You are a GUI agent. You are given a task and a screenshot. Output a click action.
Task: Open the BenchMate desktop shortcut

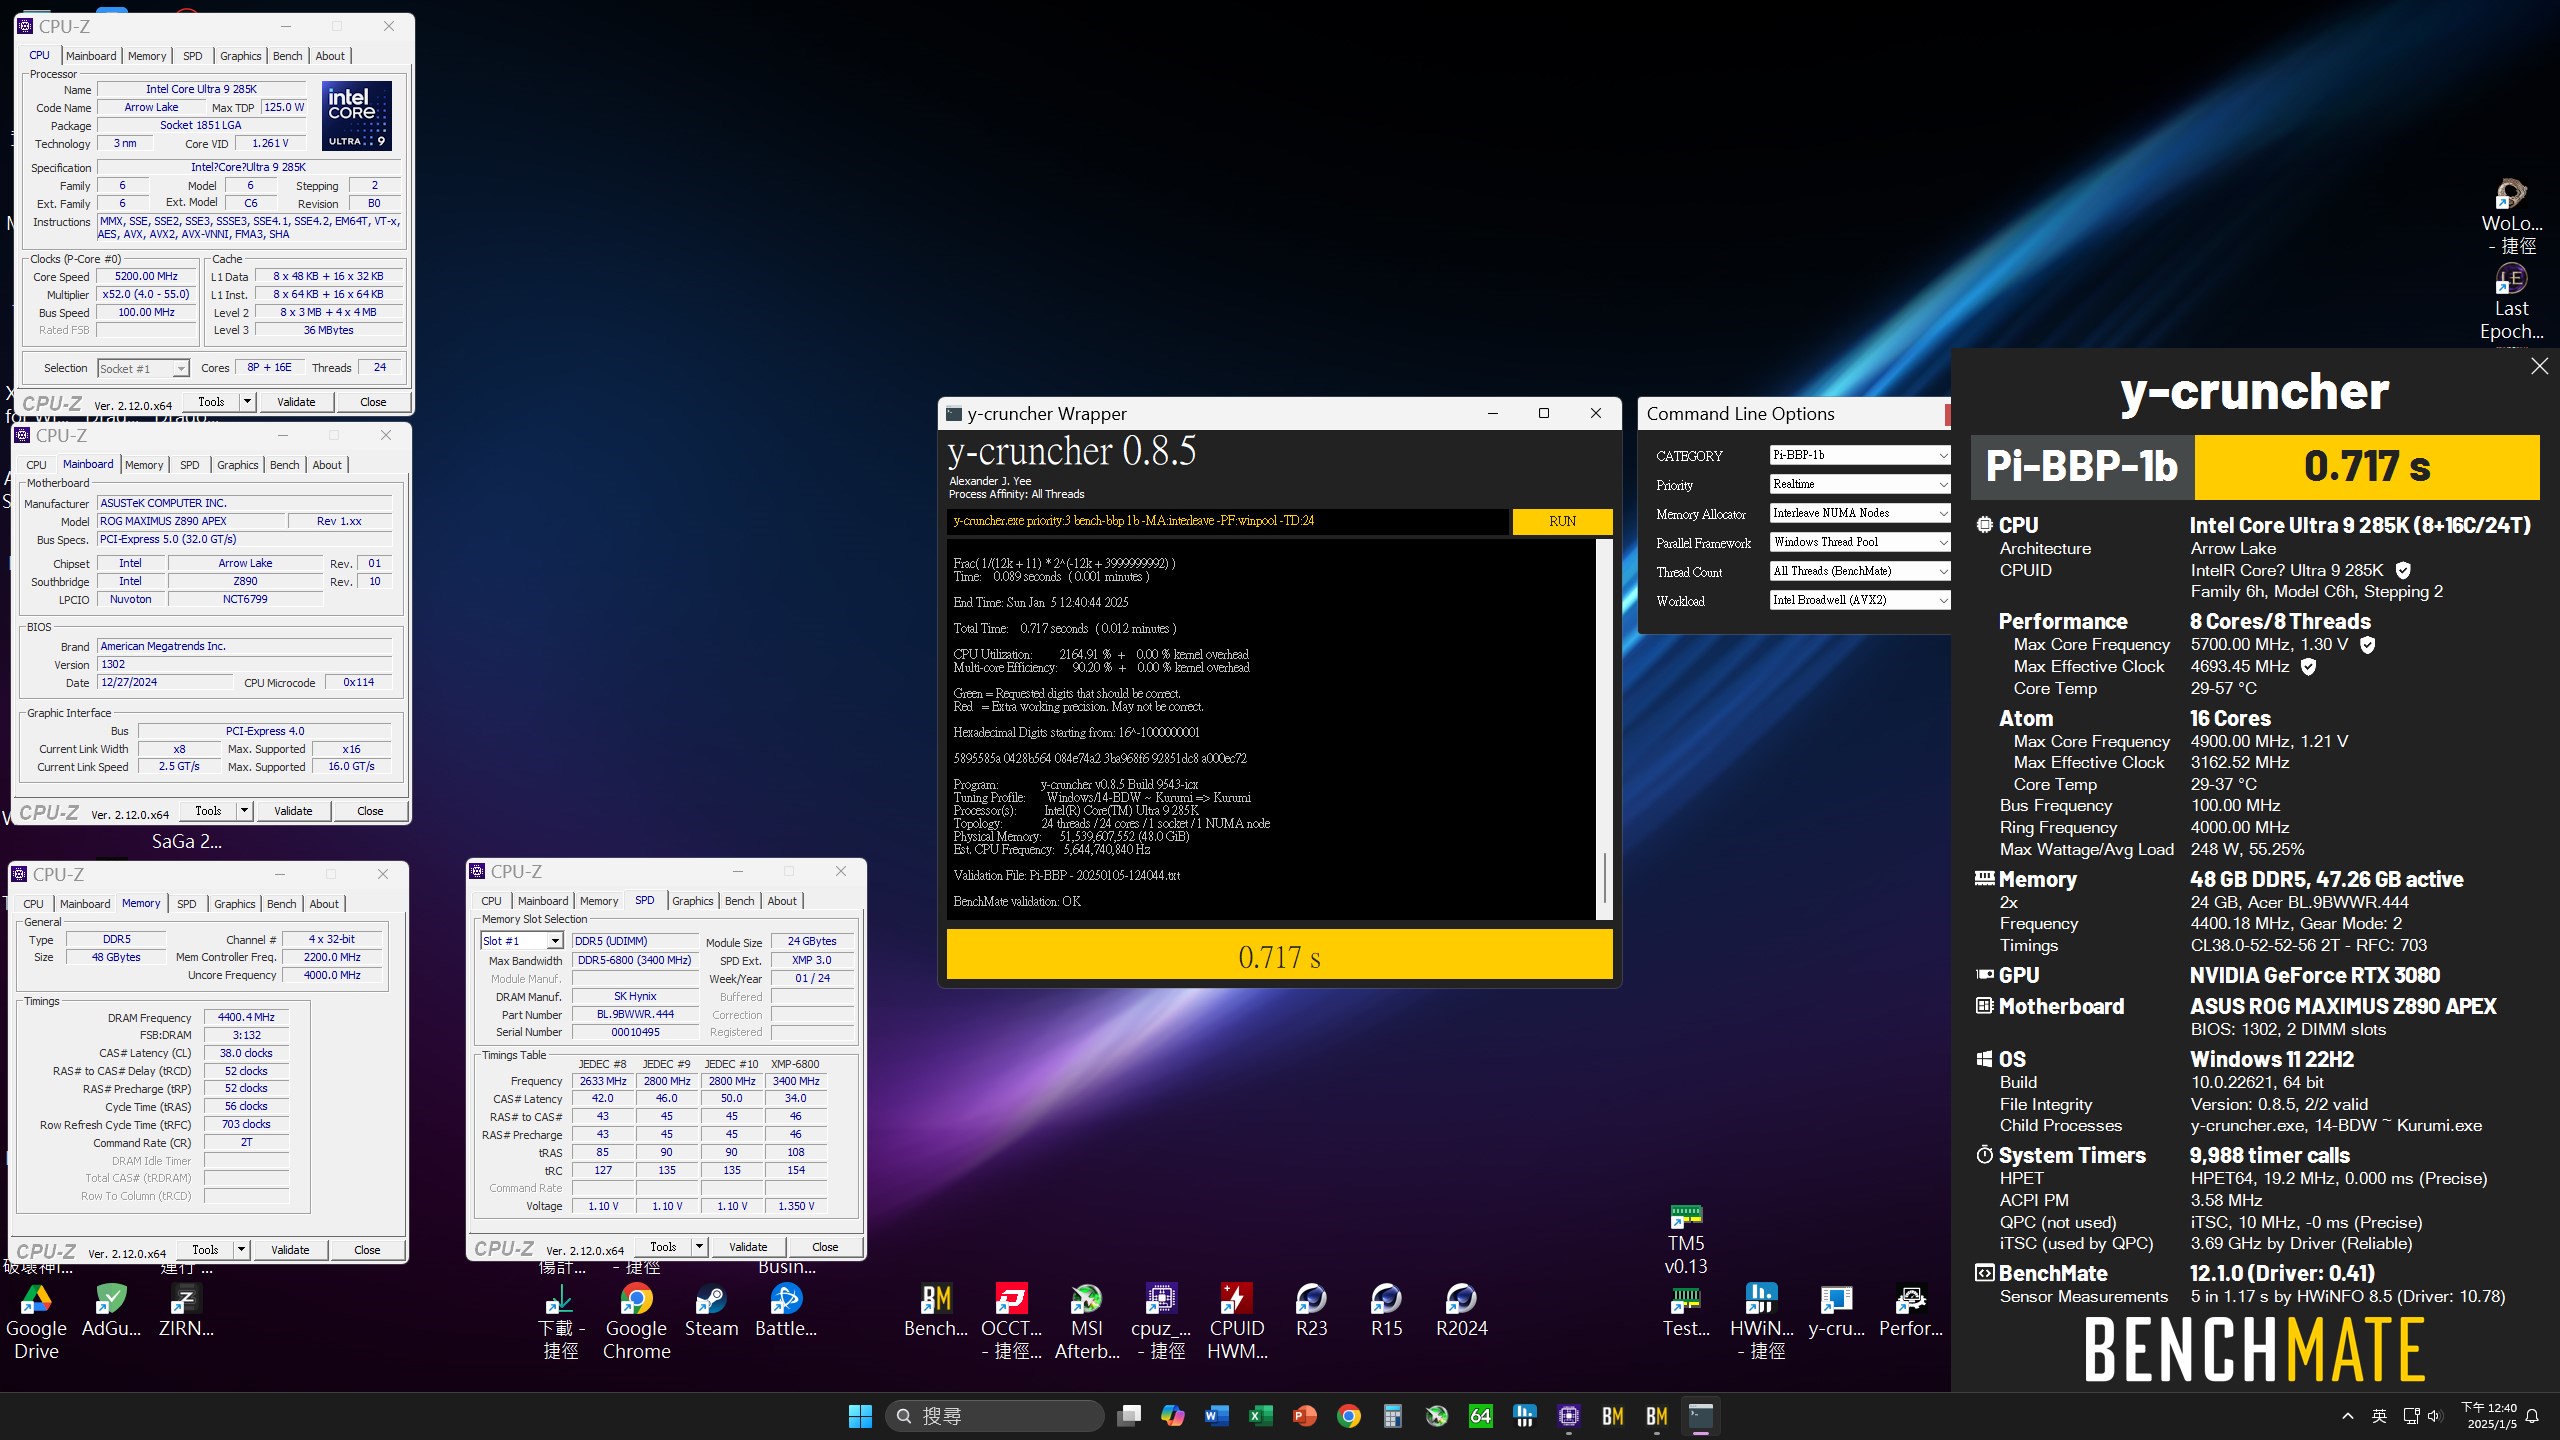coord(936,1310)
